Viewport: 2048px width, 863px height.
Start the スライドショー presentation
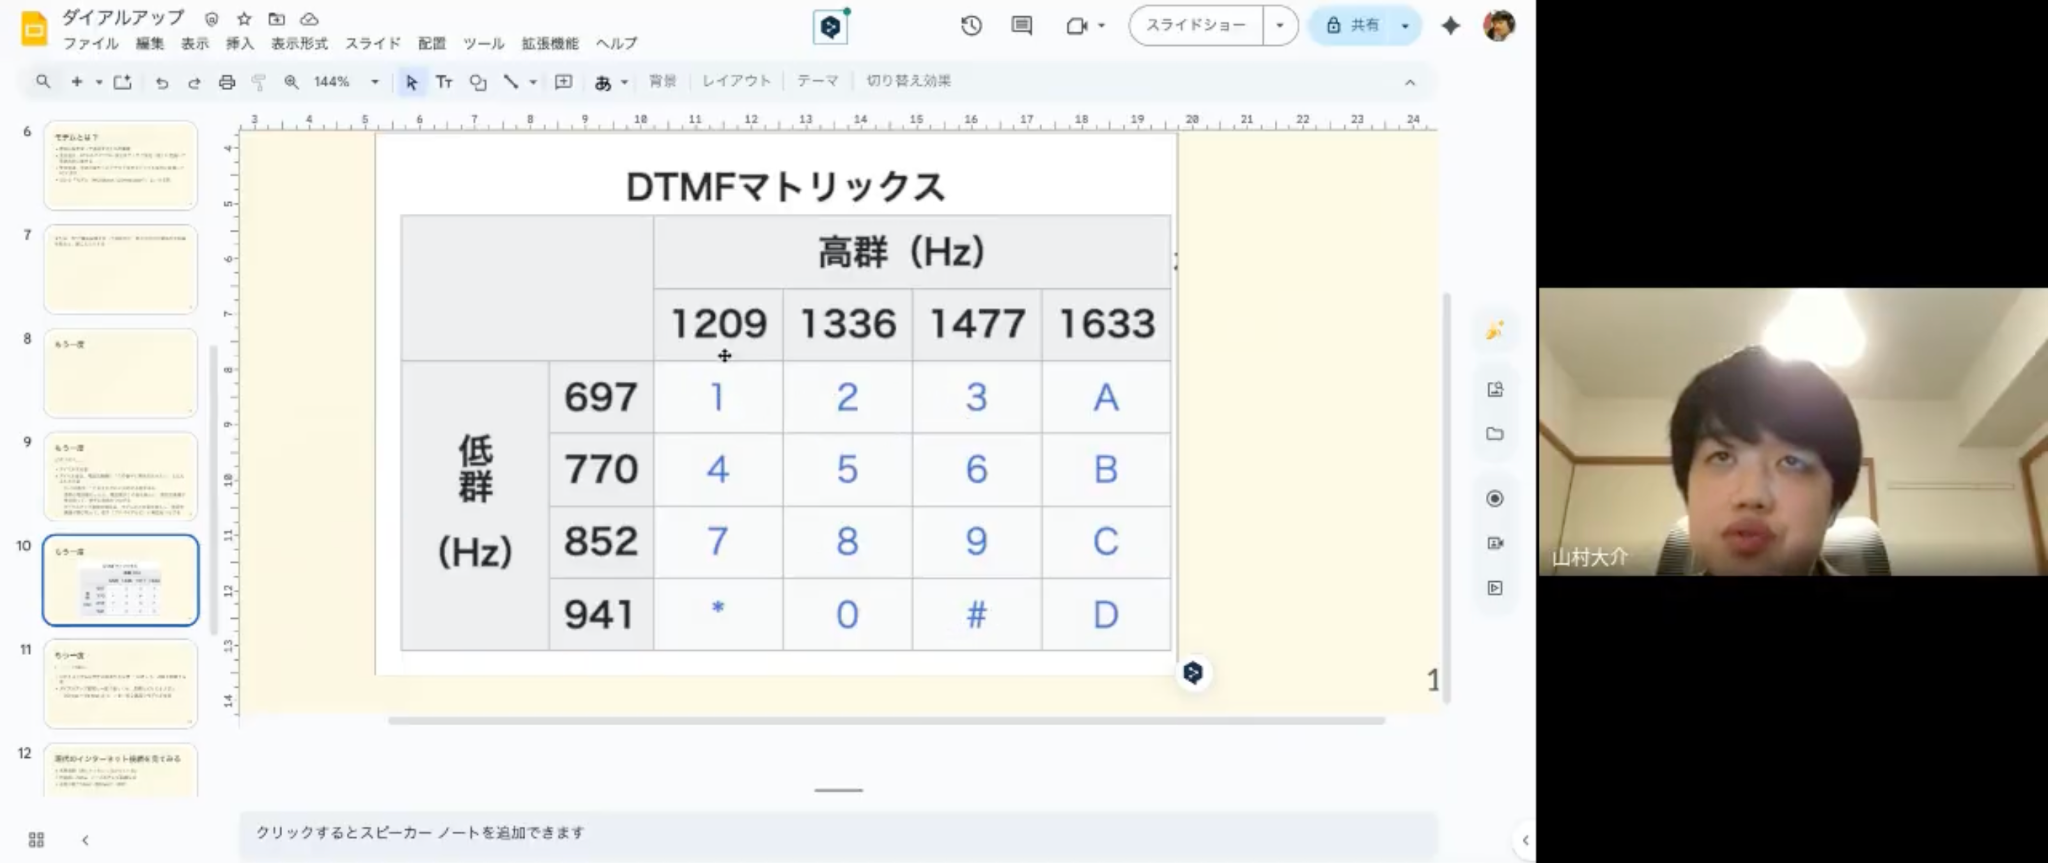pyautogui.click(x=1196, y=26)
